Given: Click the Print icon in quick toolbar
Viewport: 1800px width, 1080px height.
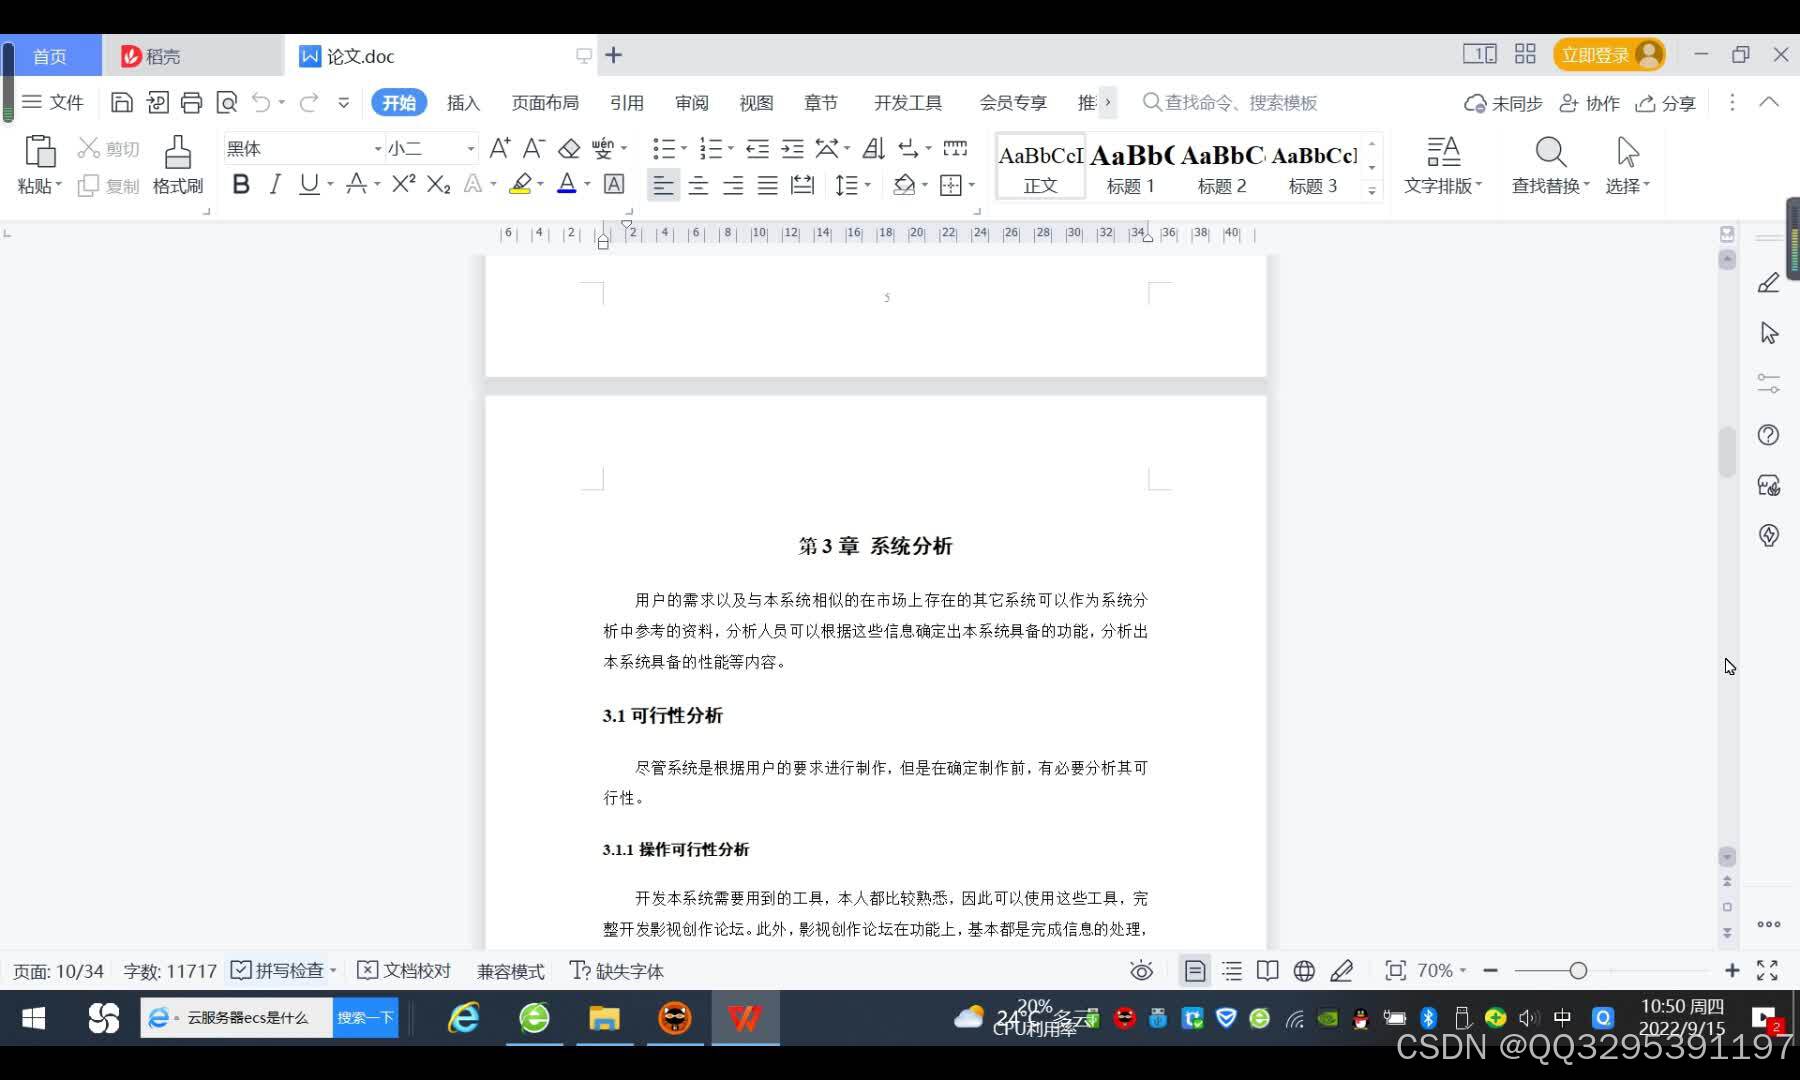Looking at the screenshot, I should tap(192, 102).
